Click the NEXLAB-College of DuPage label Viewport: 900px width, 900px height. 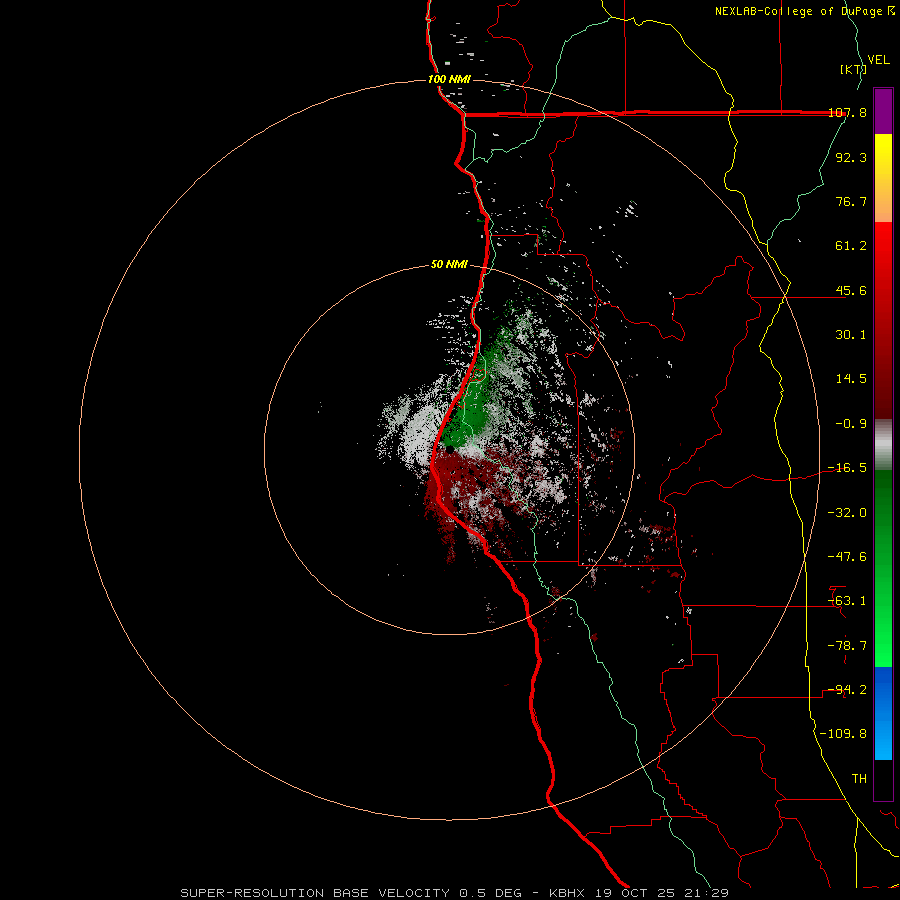coord(804,11)
